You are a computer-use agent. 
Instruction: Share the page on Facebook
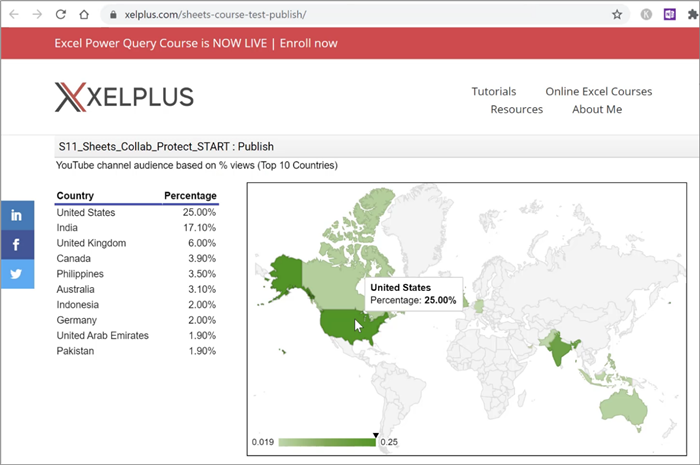click(x=17, y=245)
